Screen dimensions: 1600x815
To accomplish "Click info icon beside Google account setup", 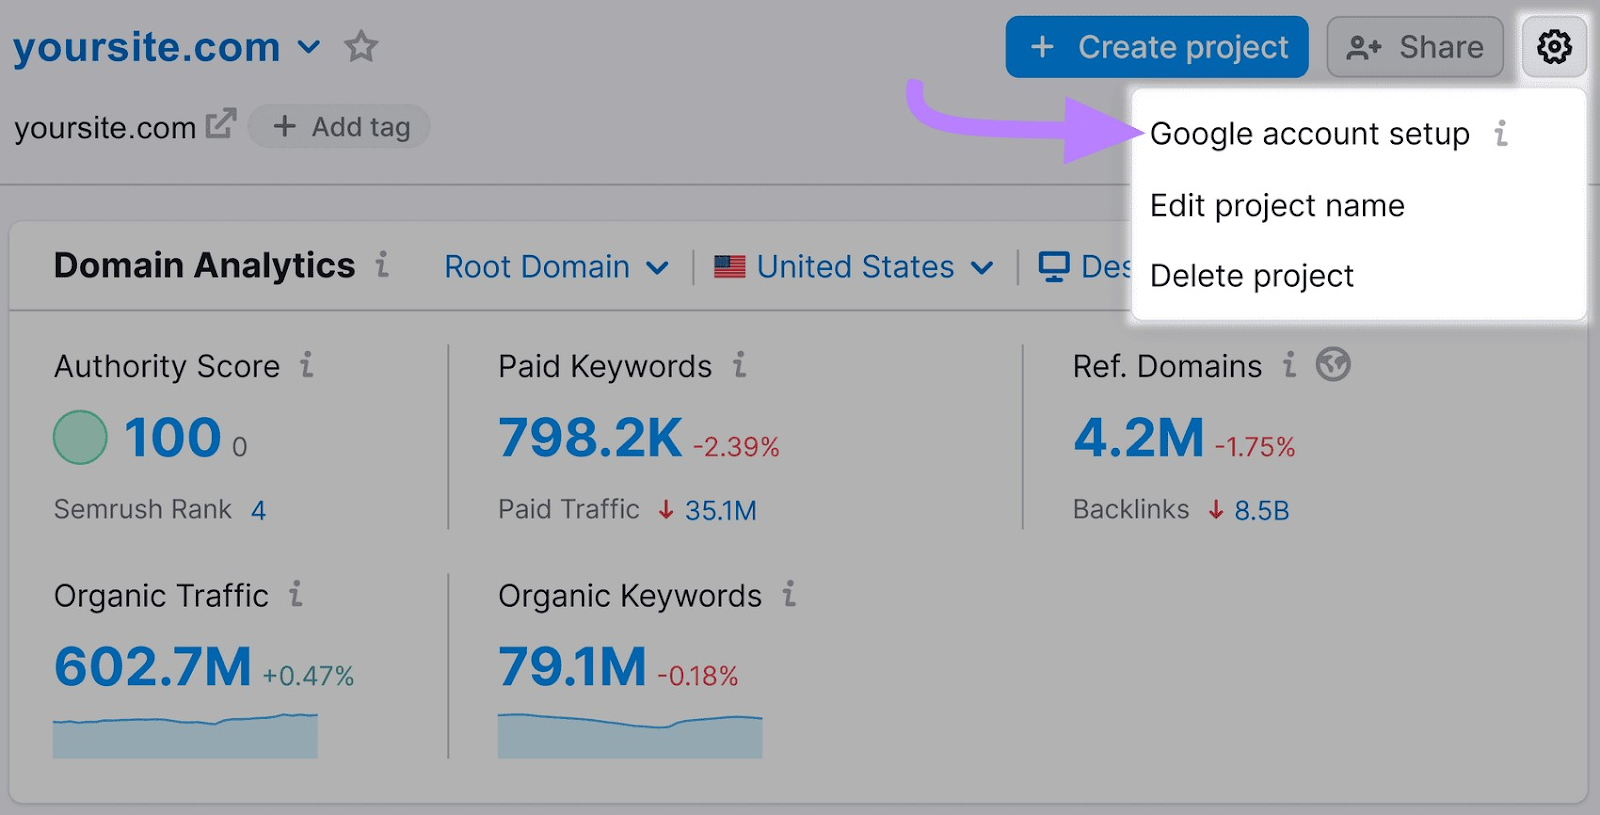I will pyautogui.click(x=1501, y=133).
